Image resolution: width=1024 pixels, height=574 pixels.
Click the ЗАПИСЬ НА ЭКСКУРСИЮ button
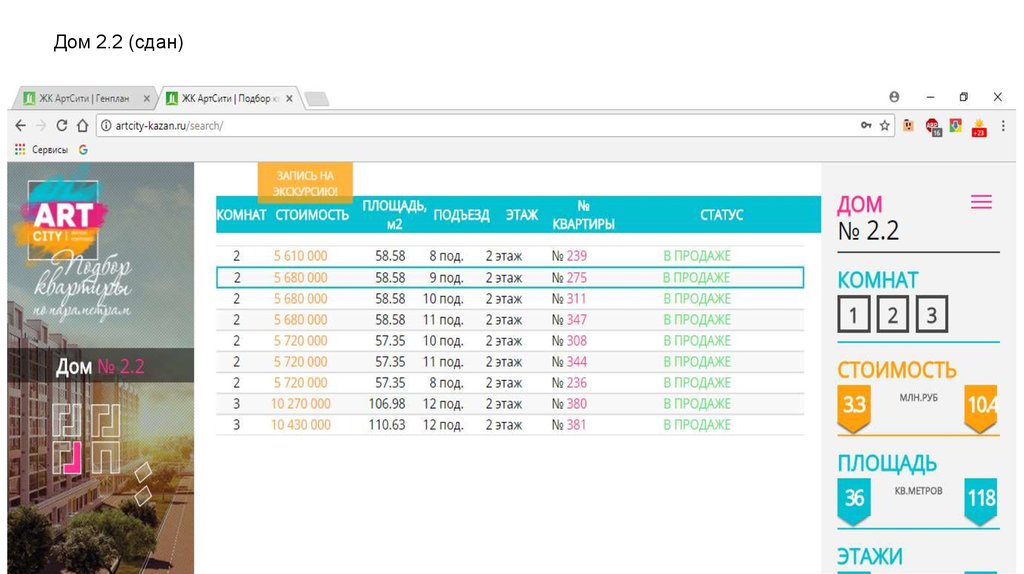[x=305, y=182]
